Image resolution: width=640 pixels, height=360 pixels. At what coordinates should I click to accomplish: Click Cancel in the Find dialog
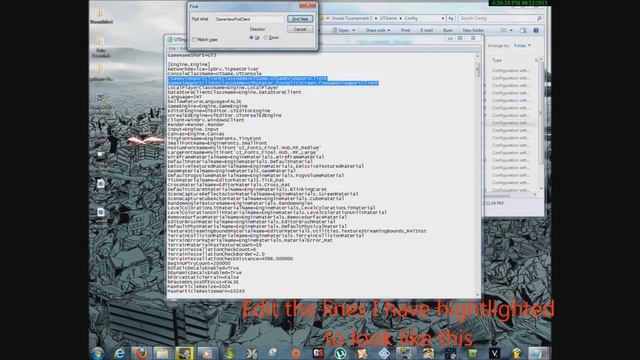pyautogui.click(x=300, y=29)
